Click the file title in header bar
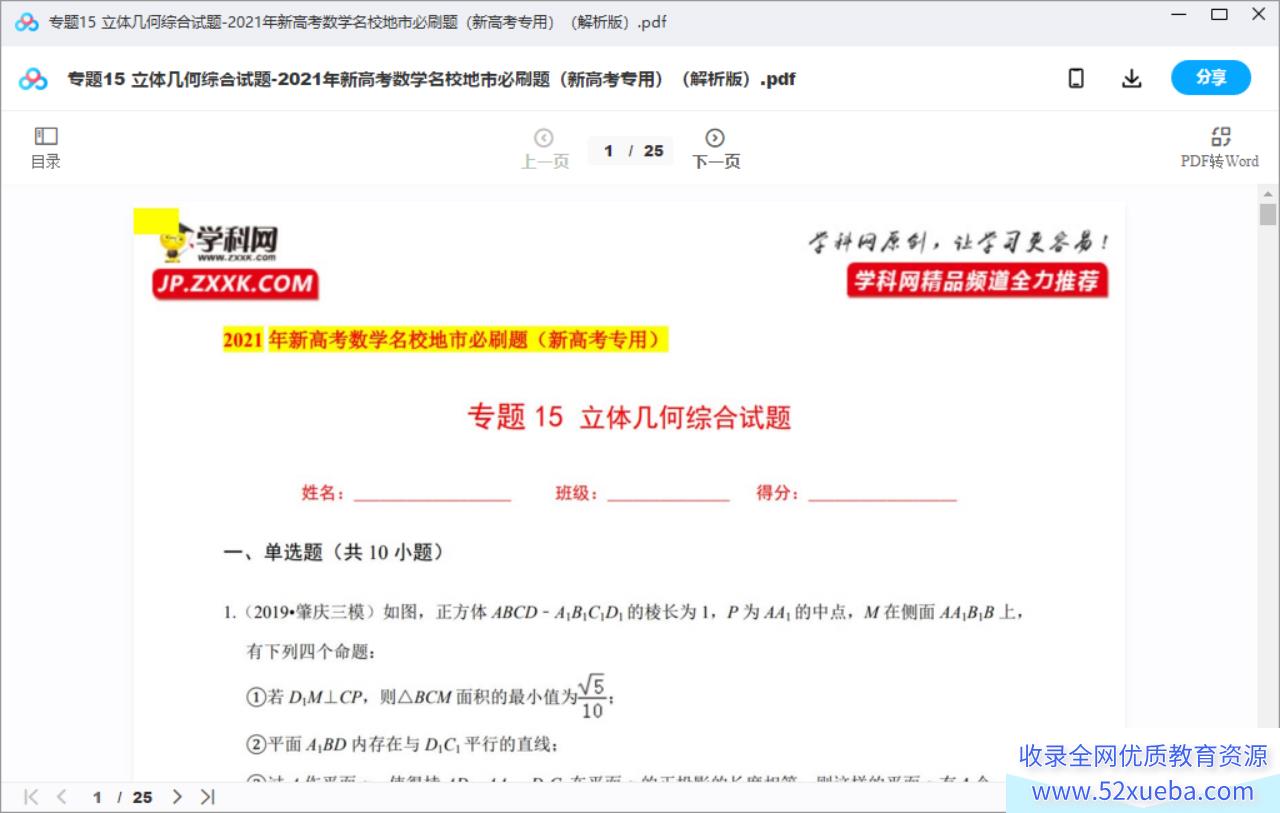Viewport: 1280px width, 813px height. click(431, 79)
